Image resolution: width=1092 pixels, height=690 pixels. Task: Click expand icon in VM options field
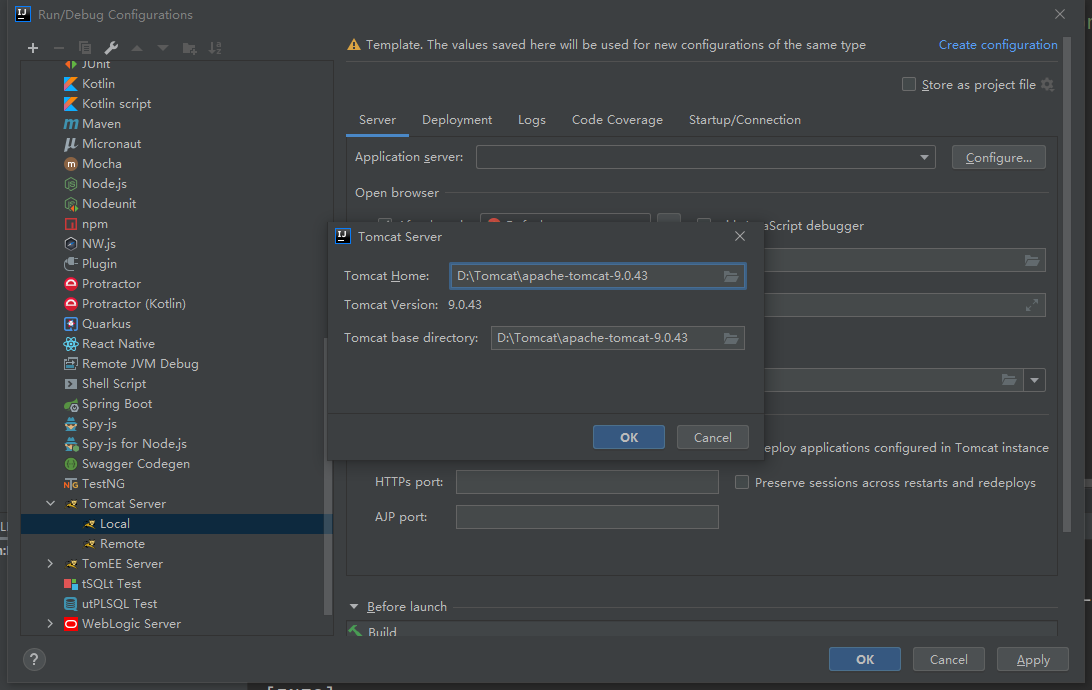click(x=1032, y=305)
